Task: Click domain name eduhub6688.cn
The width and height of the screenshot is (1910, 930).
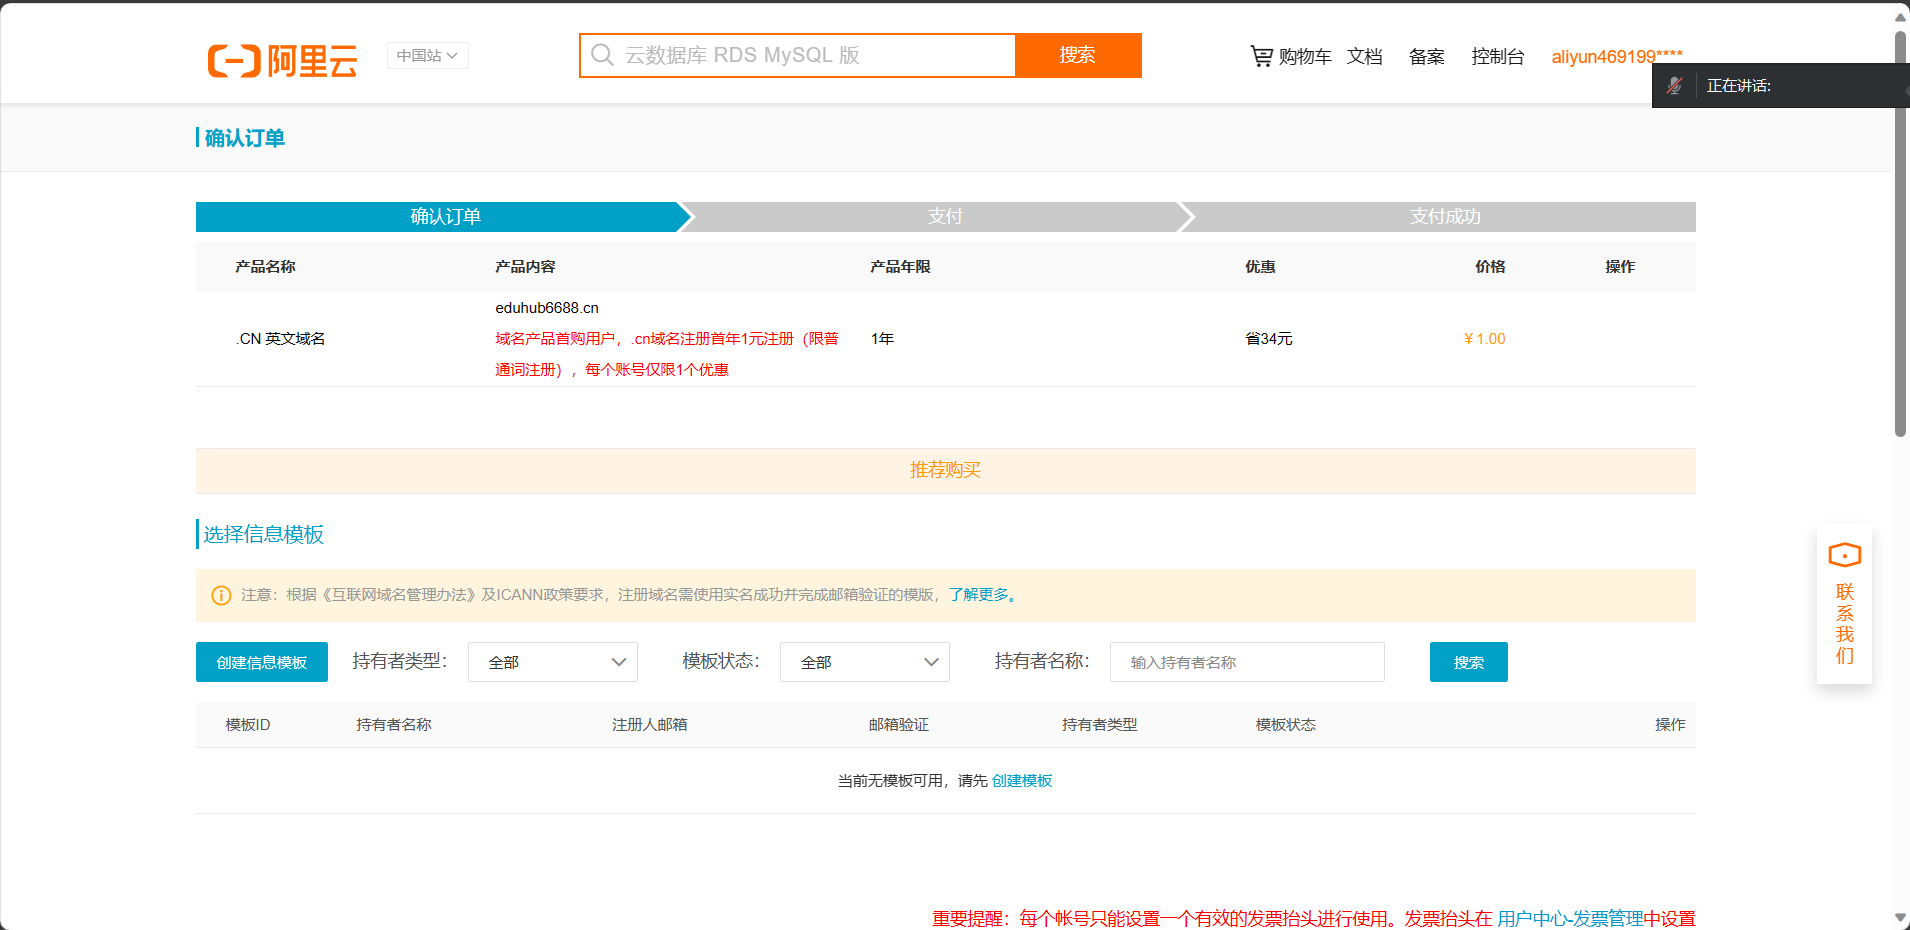Action: point(547,308)
